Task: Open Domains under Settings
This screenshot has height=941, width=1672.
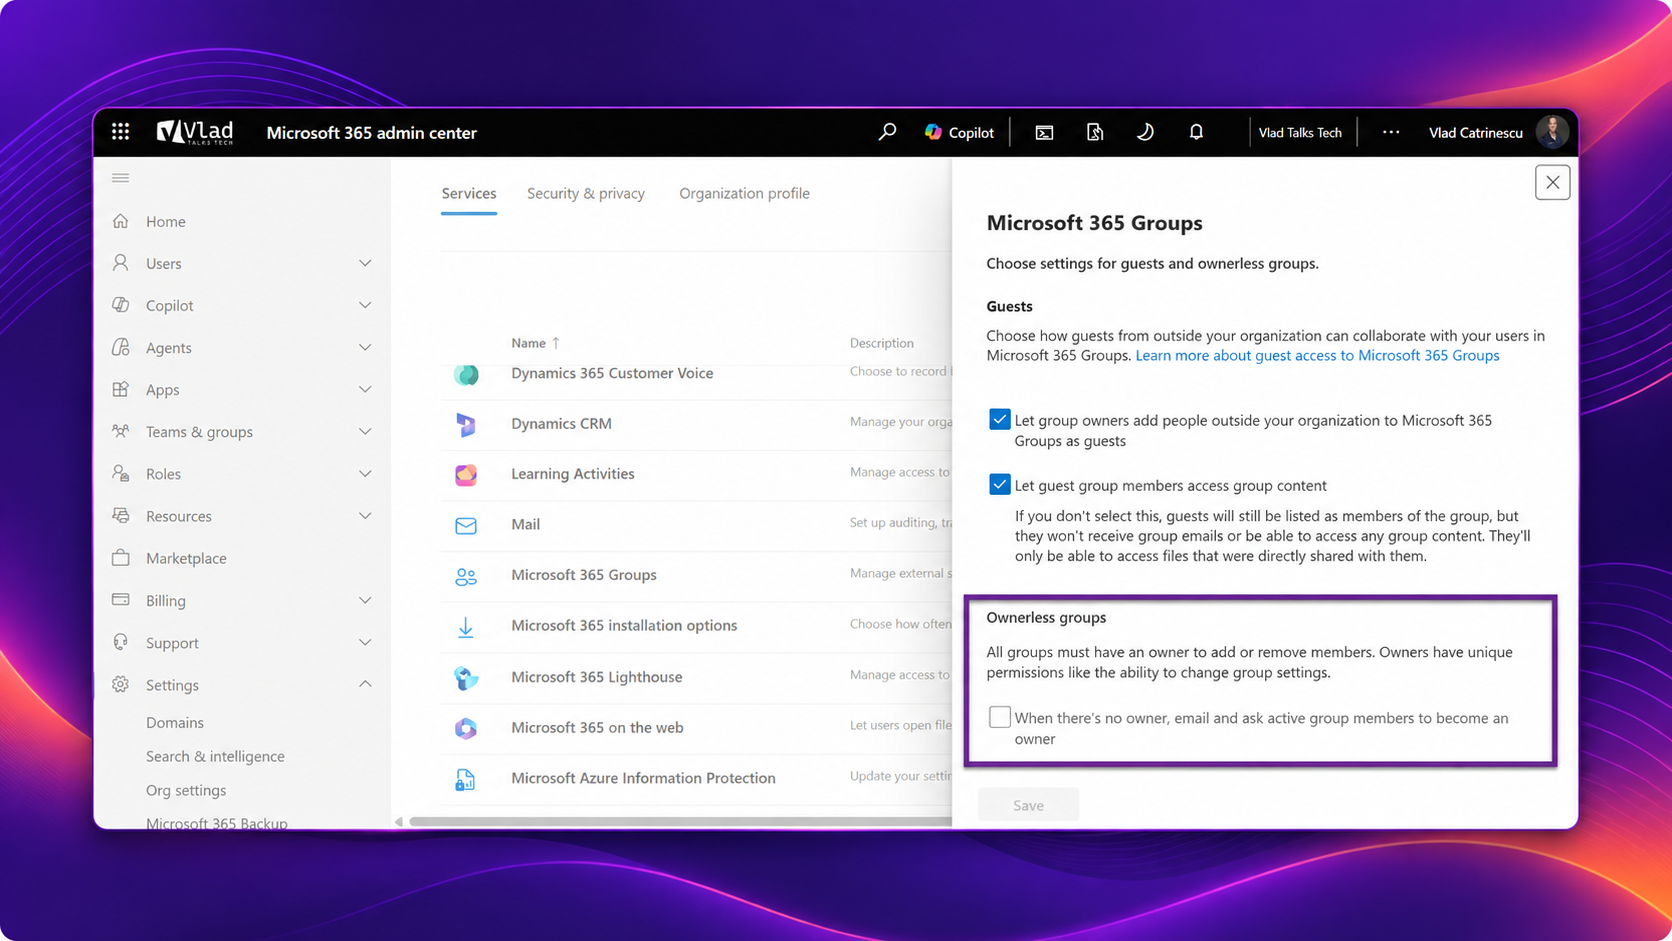Action: click(175, 722)
